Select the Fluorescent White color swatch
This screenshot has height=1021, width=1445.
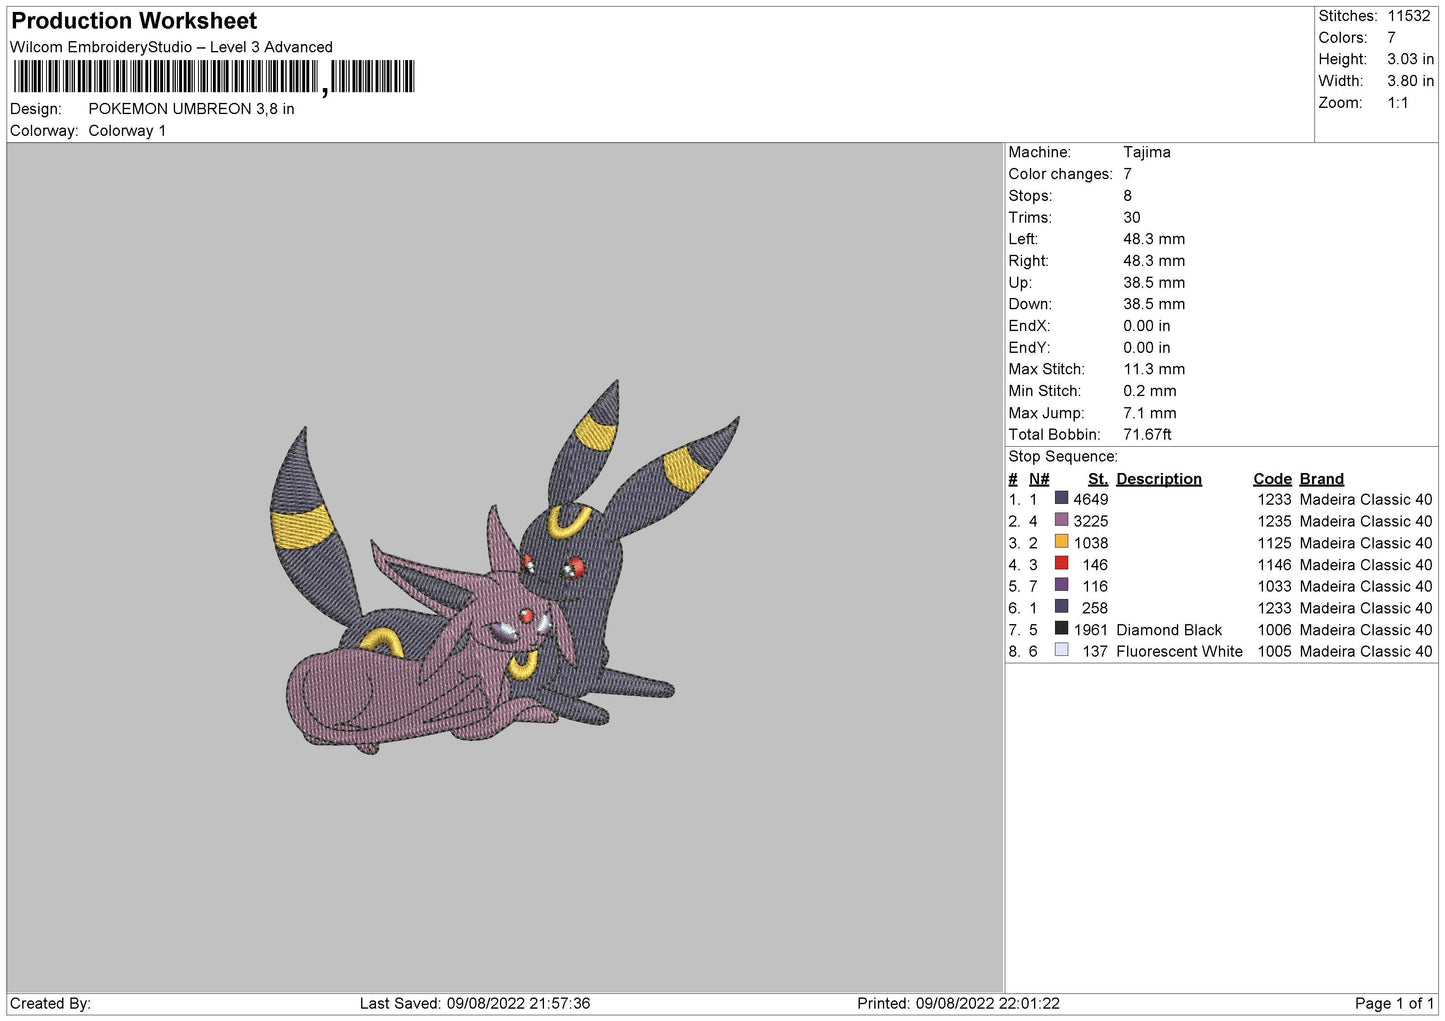1061,650
